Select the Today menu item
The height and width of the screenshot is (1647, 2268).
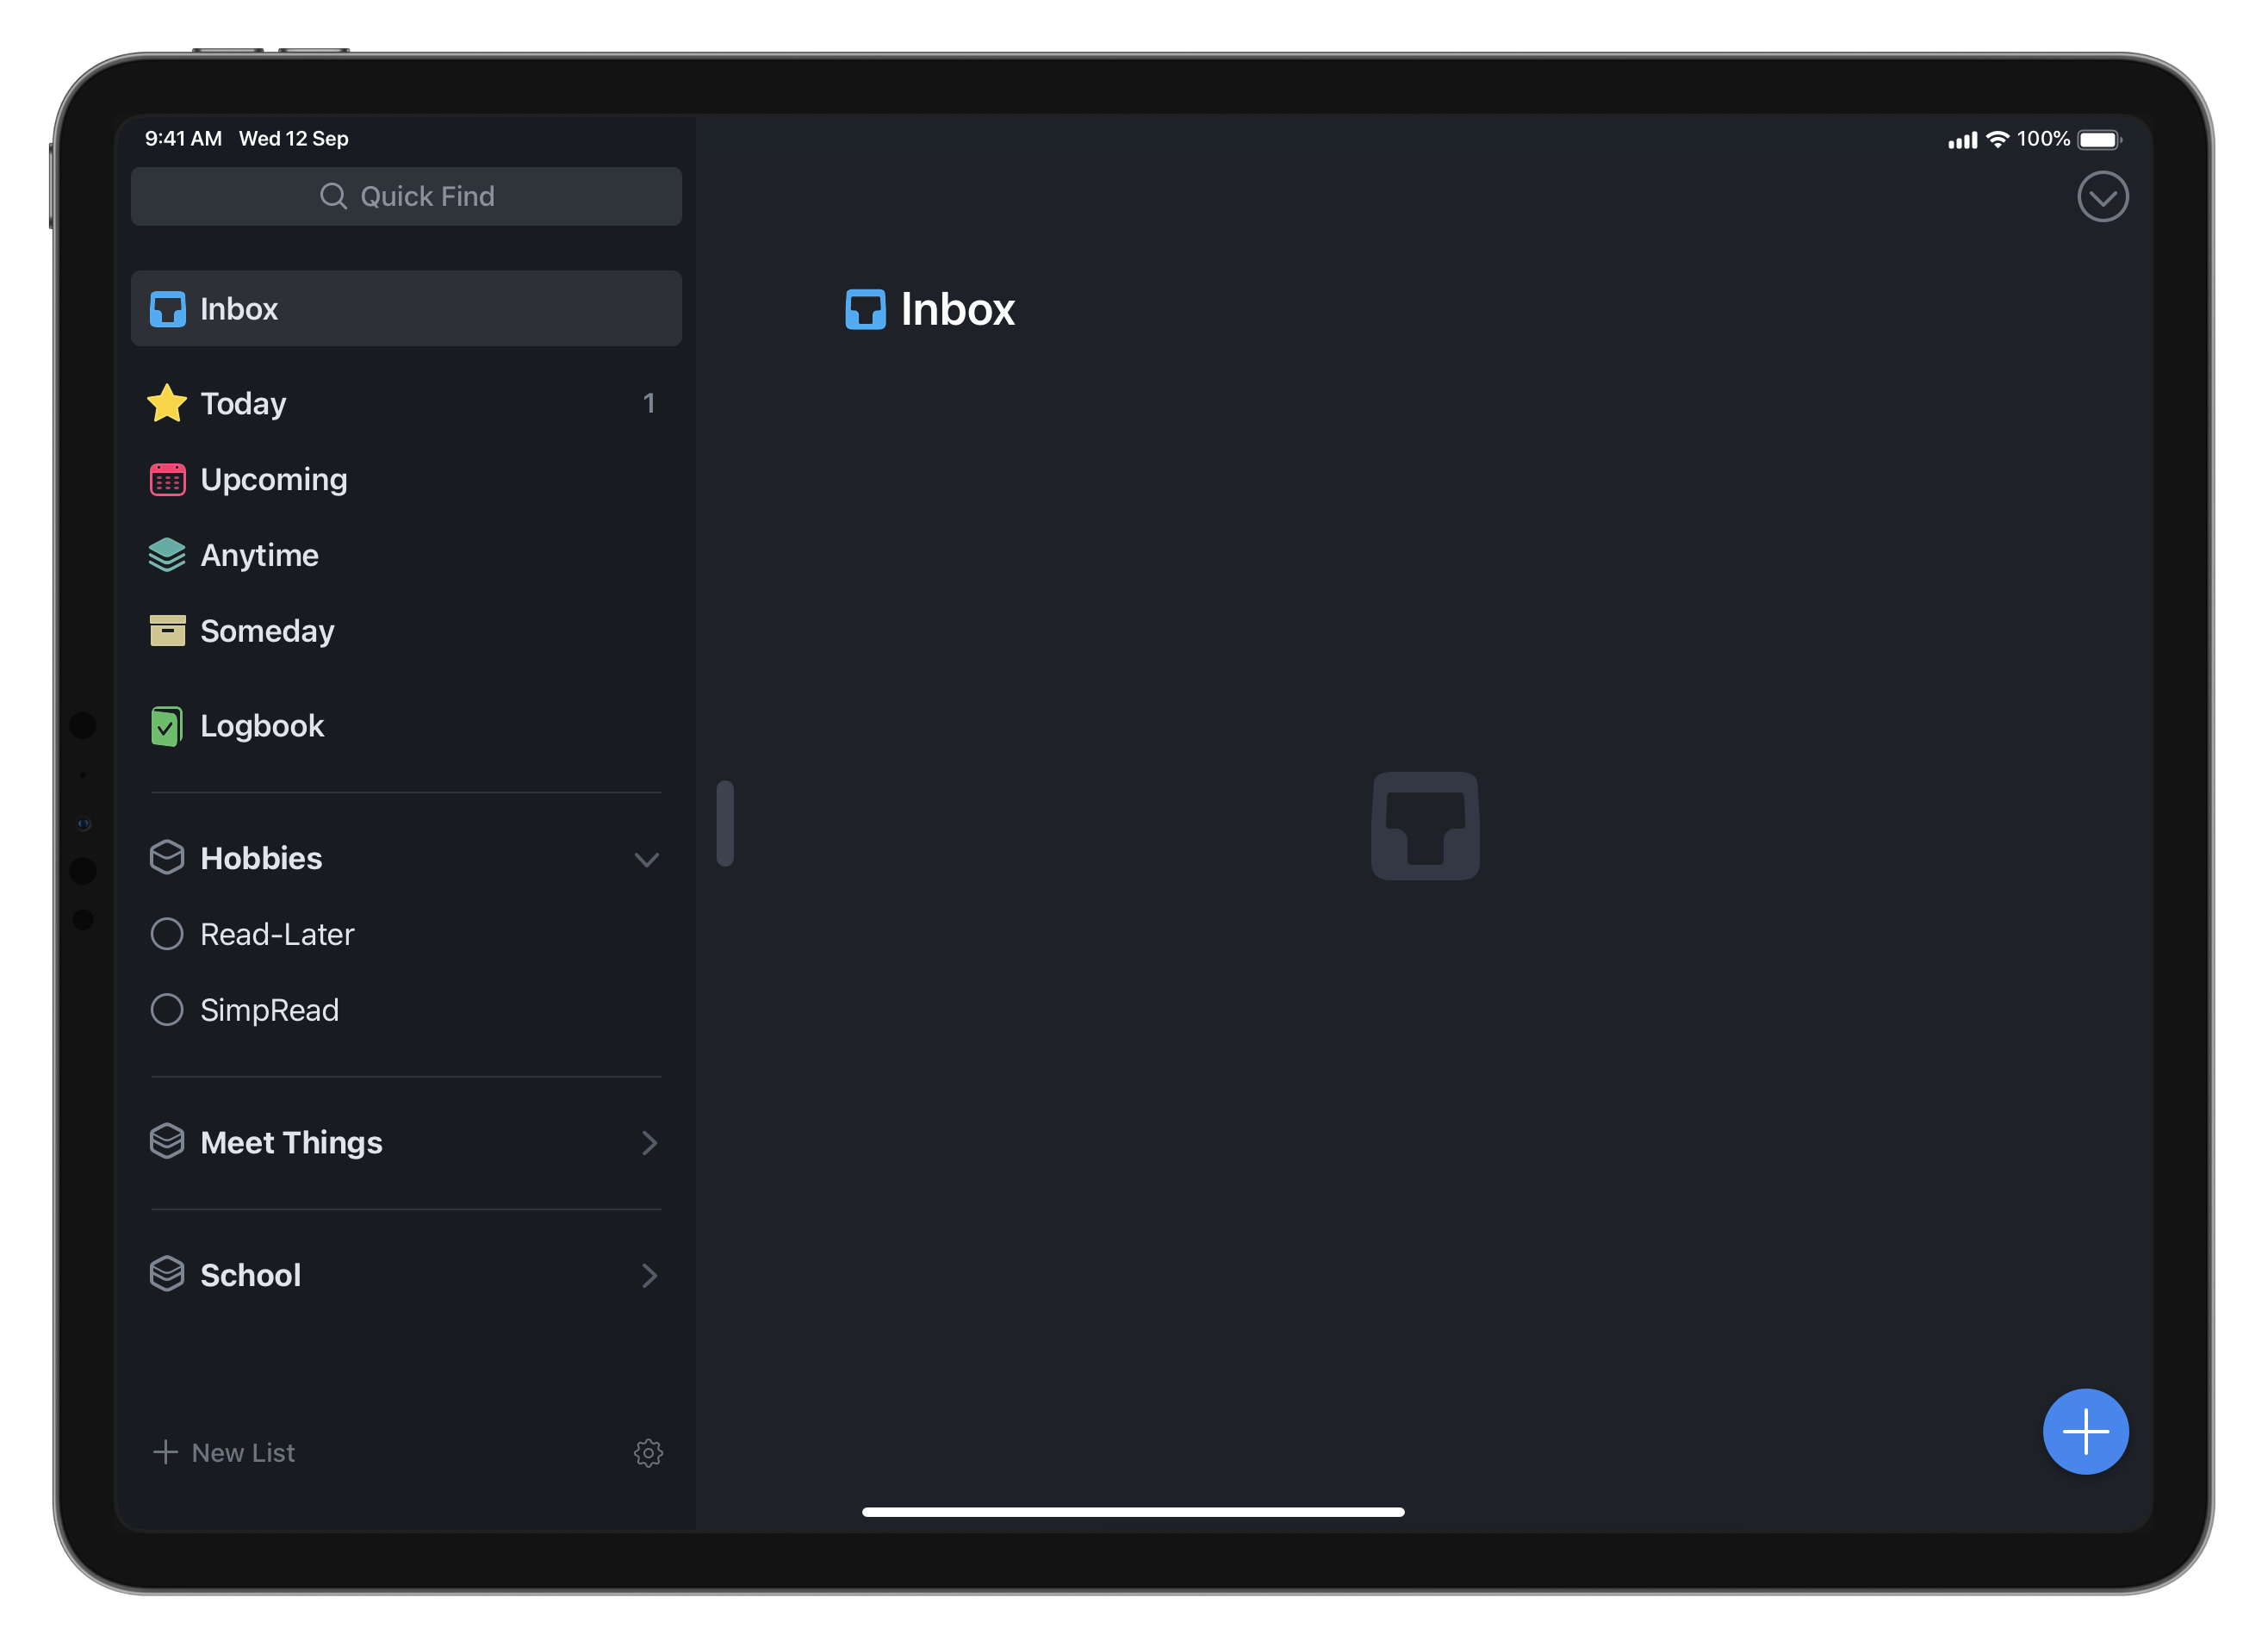[x=405, y=403]
